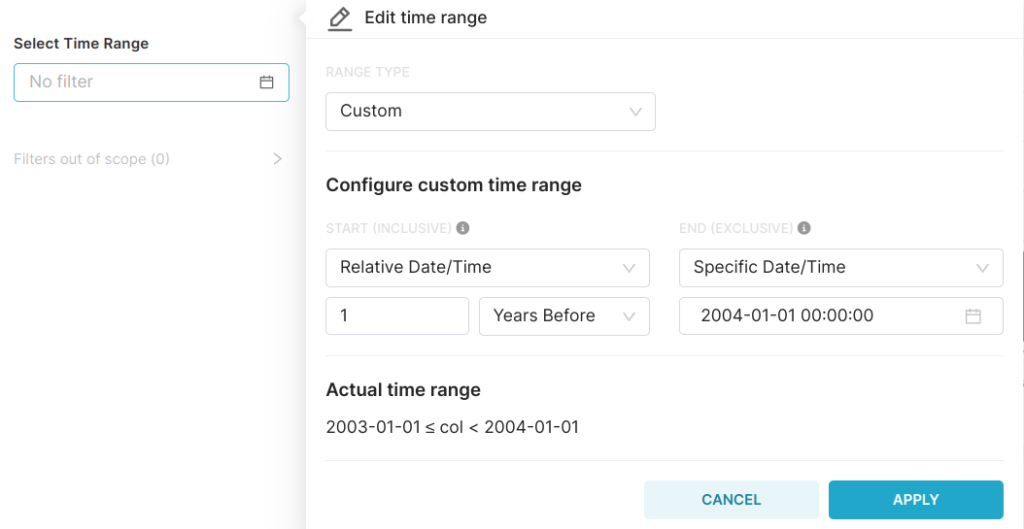Click the Actual time range heading
The height and width of the screenshot is (529, 1024).
click(x=403, y=390)
